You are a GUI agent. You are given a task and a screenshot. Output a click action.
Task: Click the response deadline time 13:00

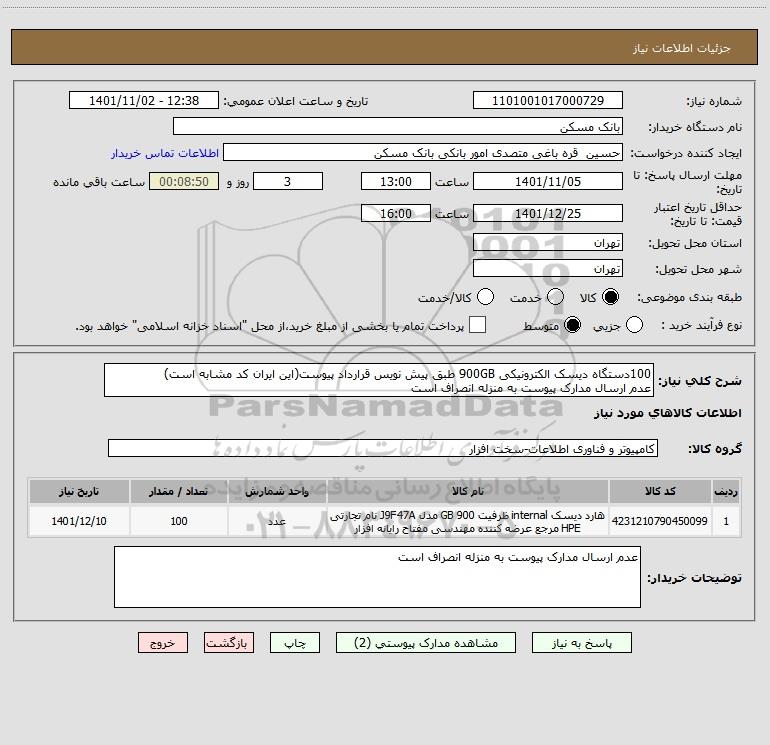pos(396,182)
